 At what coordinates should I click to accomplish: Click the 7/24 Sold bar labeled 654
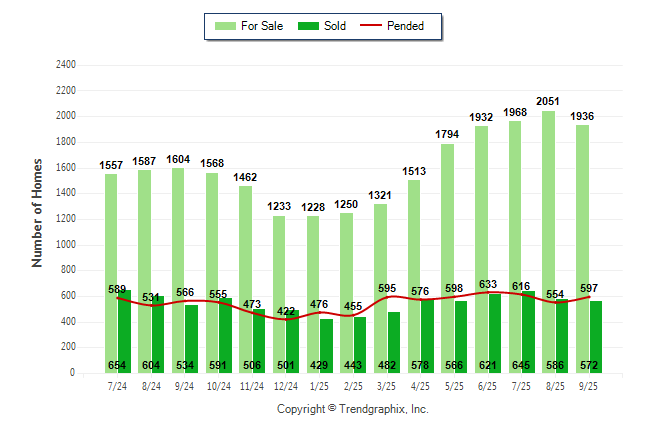pyautogui.click(x=125, y=330)
